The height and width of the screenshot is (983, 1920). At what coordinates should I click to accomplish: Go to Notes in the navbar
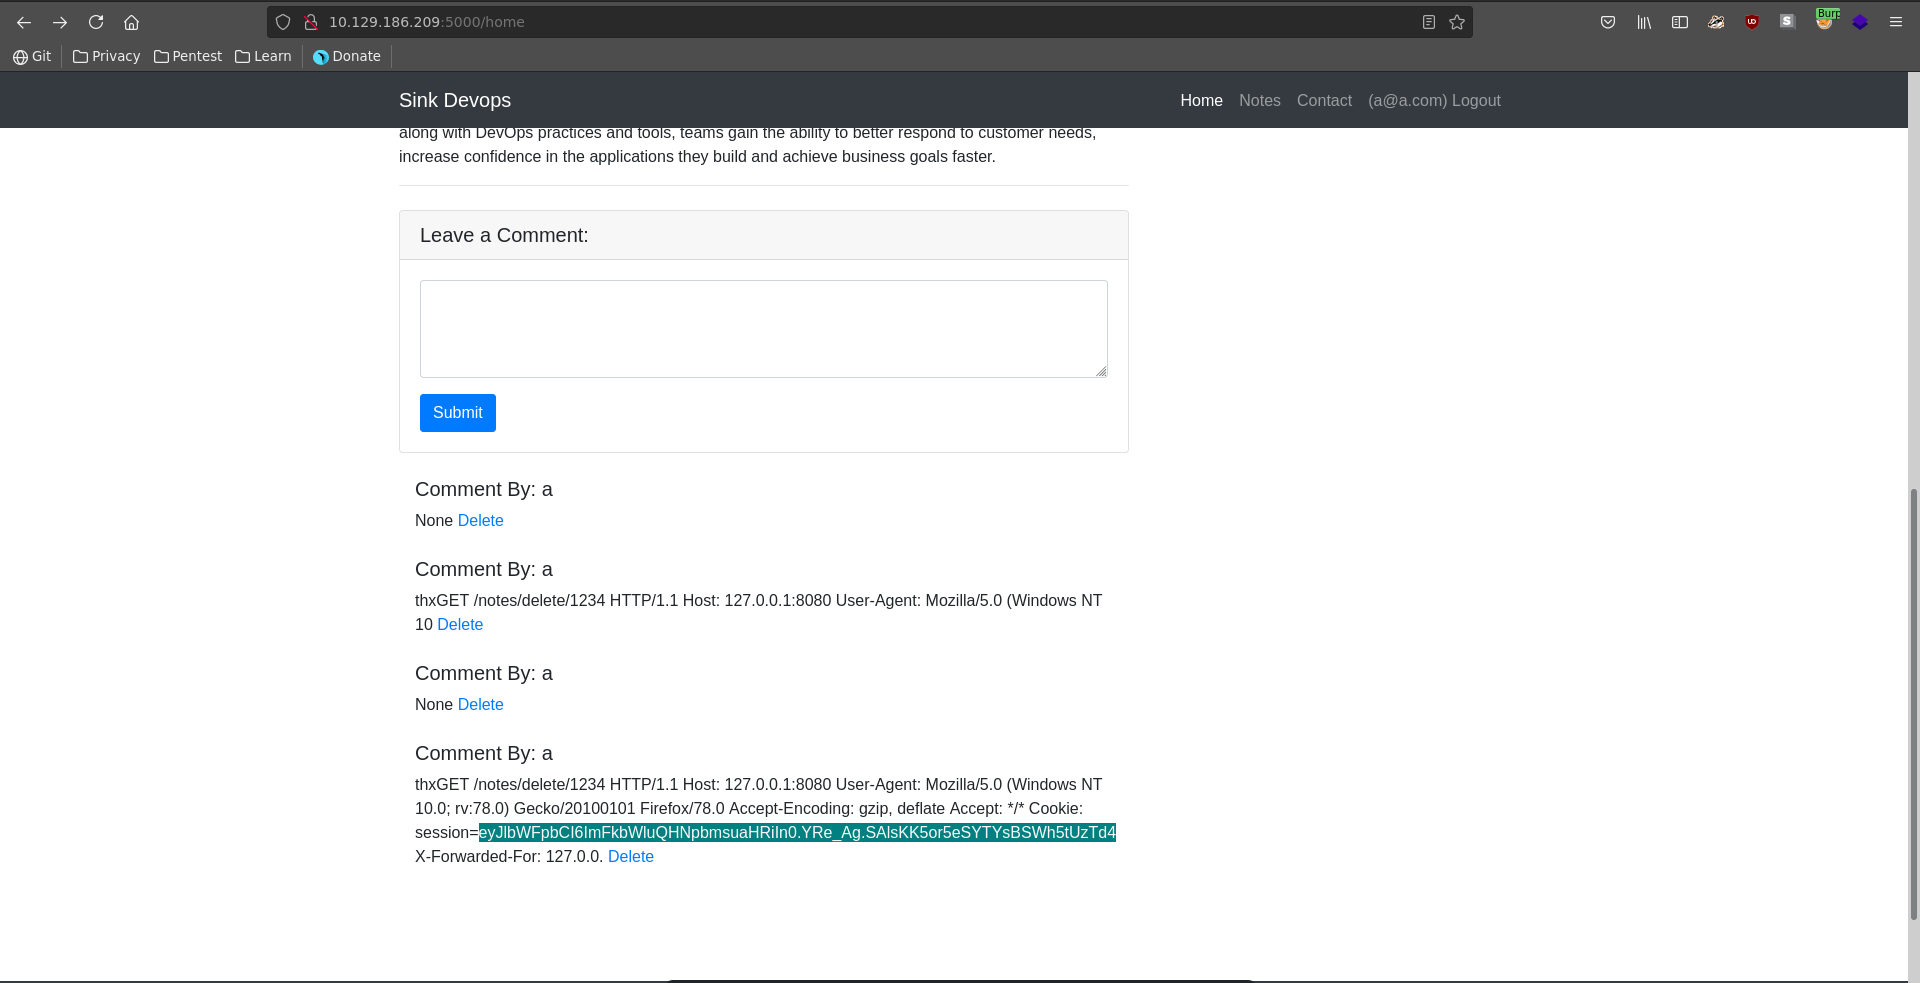(x=1259, y=100)
